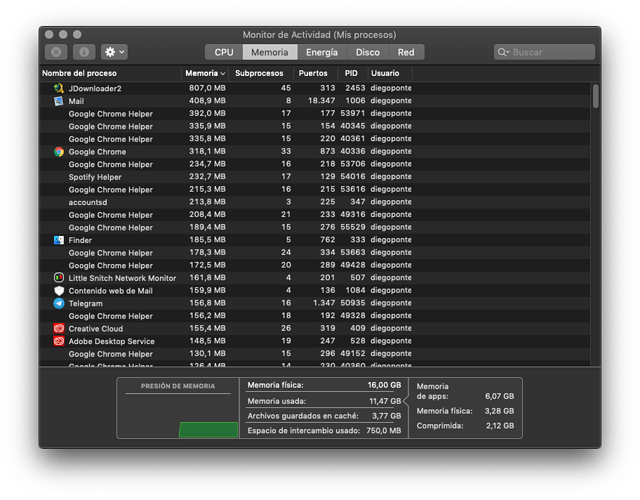This screenshot has height=500, width=640.
Task: Click the process info (i) toolbar button
Action: (84, 52)
